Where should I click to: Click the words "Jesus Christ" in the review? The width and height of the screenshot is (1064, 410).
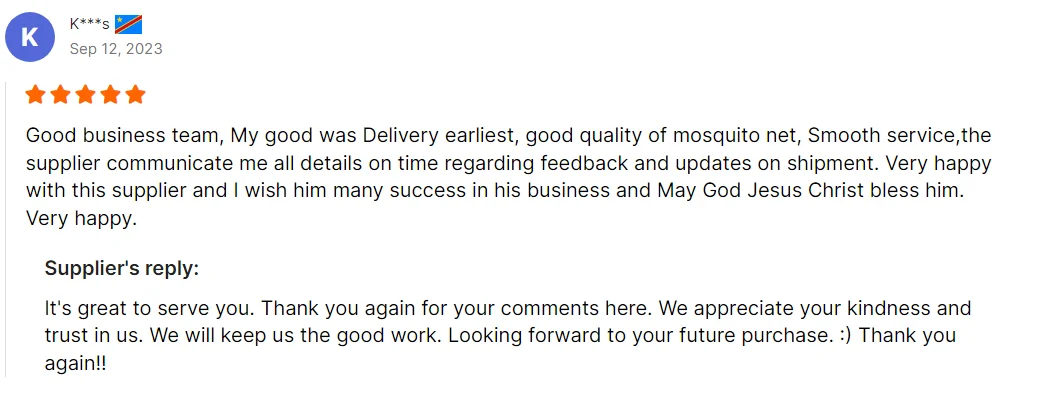pyautogui.click(x=803, y=190)
